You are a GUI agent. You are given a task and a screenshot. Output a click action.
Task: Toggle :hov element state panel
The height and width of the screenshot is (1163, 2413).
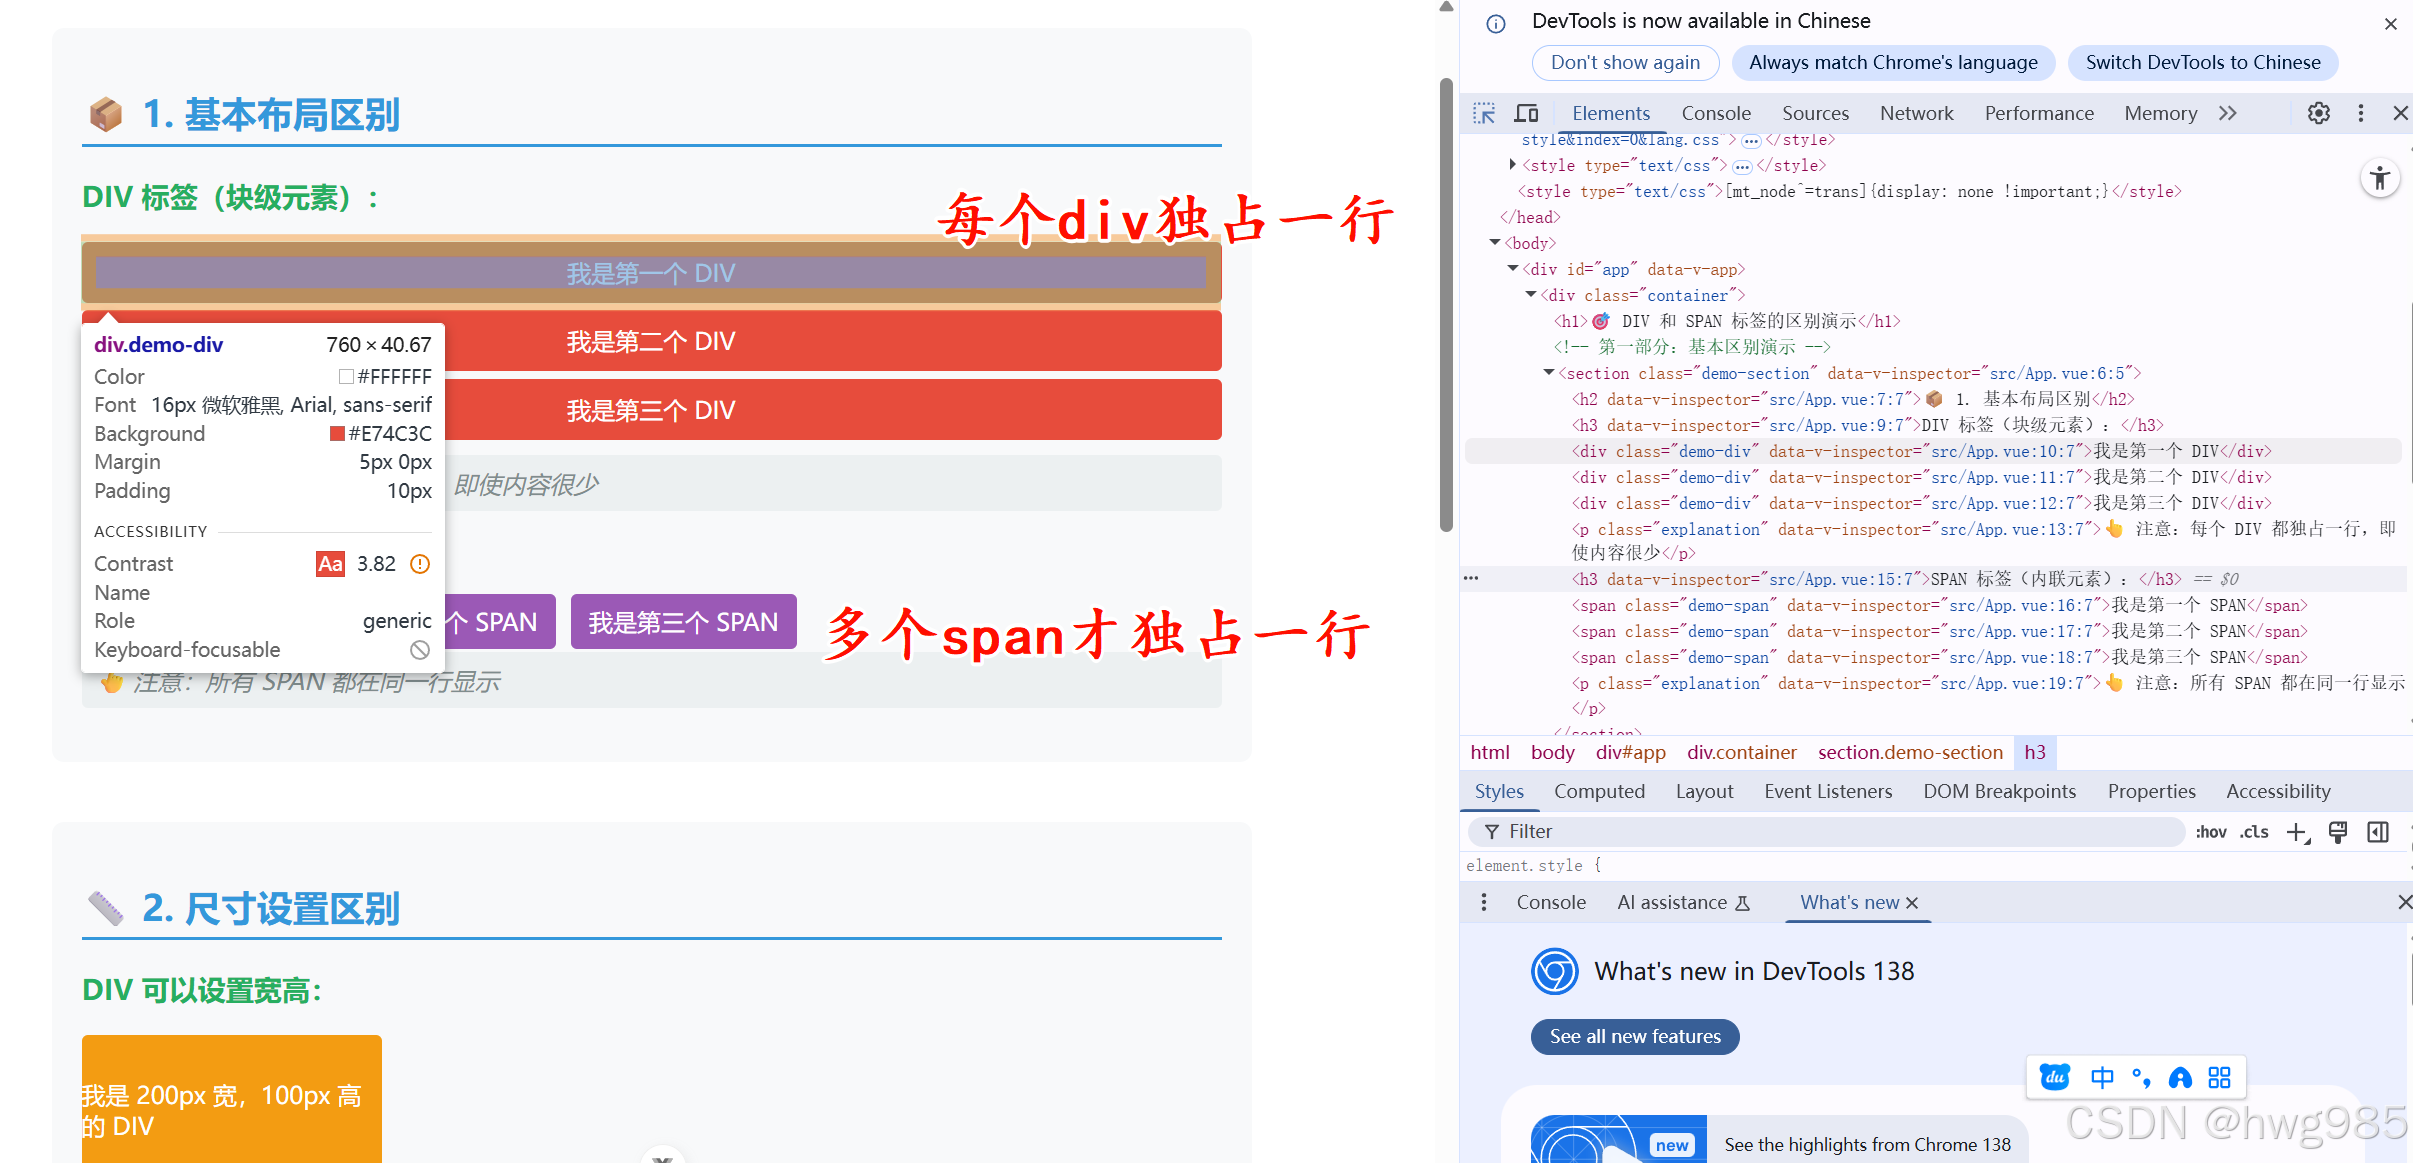[x=2211, y=832]
